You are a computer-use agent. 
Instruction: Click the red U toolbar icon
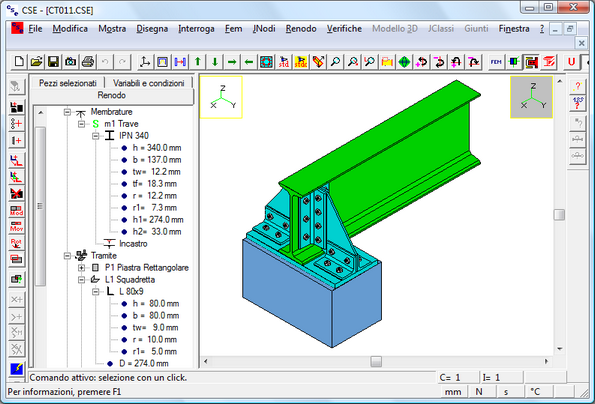(571, 61)
